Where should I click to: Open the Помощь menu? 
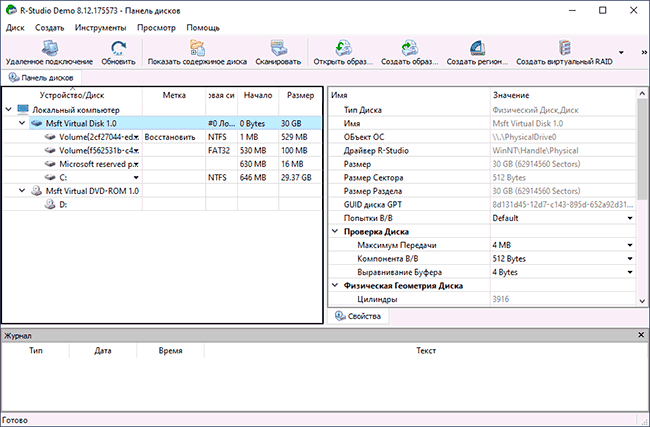click(203, 28)
